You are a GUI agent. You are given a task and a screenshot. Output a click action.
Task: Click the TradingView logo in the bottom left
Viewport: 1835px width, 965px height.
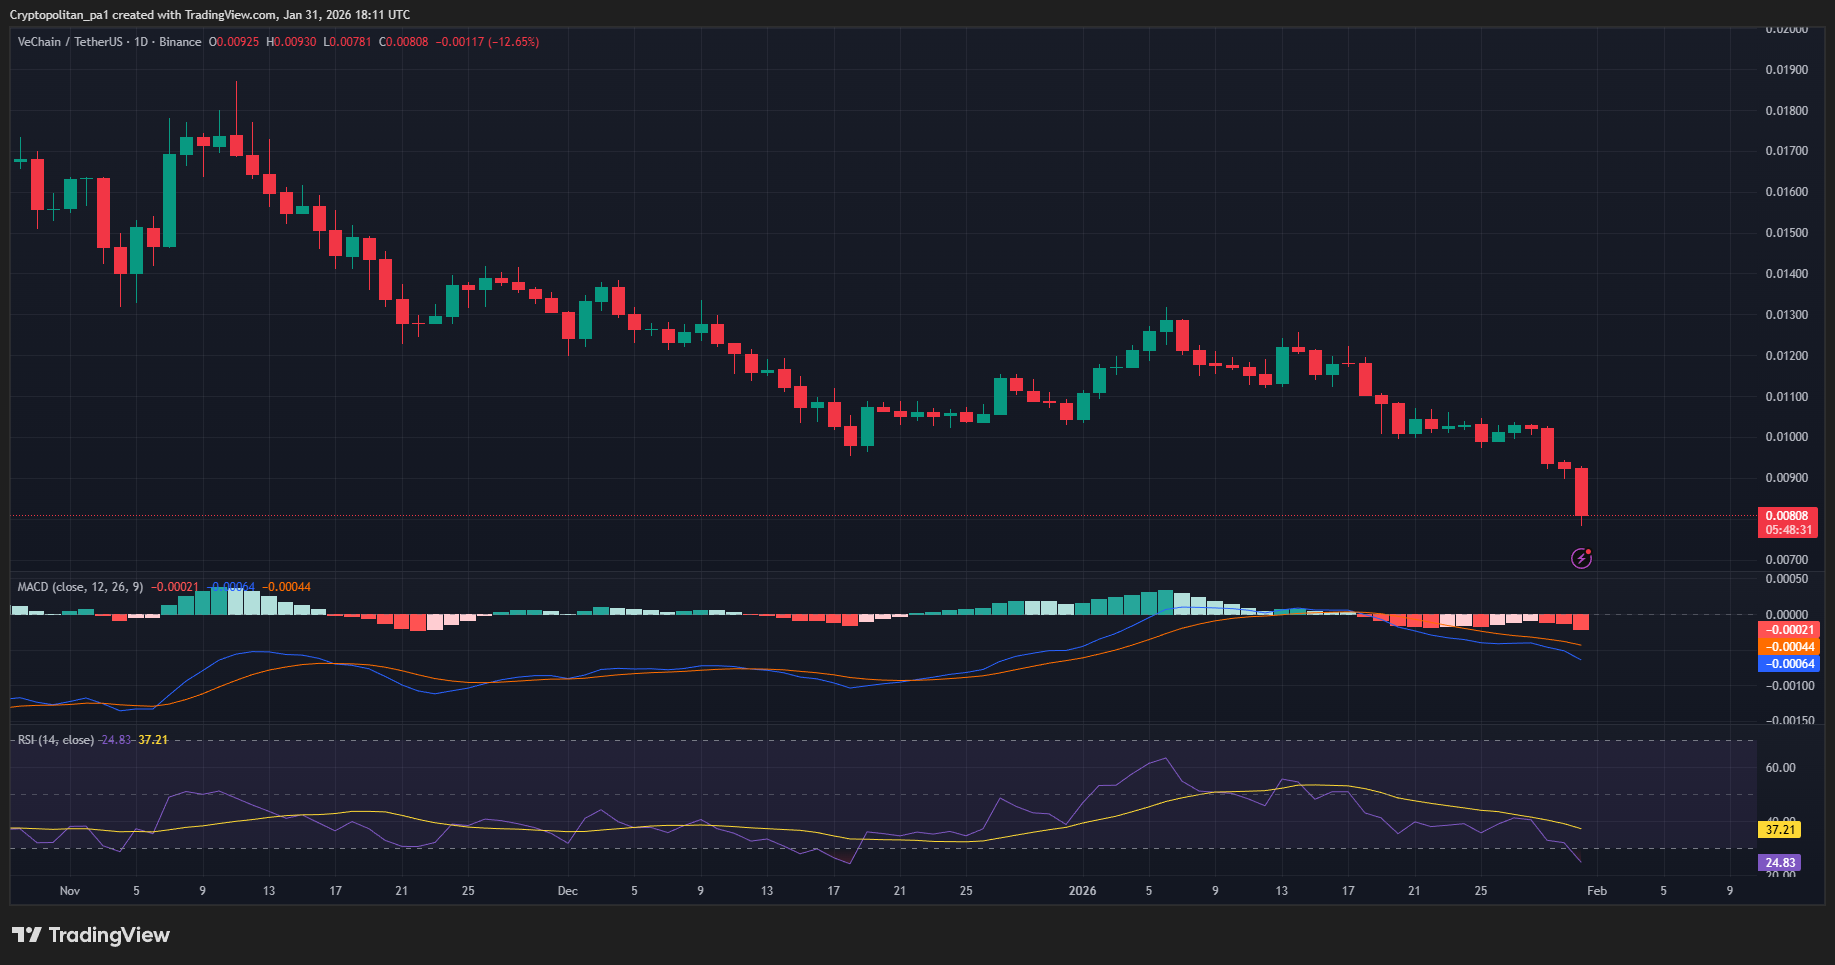pos(90,935)
